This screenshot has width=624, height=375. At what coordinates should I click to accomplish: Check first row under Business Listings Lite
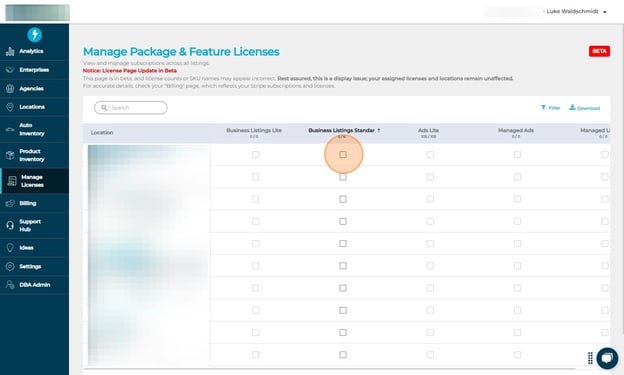point(255,154)
